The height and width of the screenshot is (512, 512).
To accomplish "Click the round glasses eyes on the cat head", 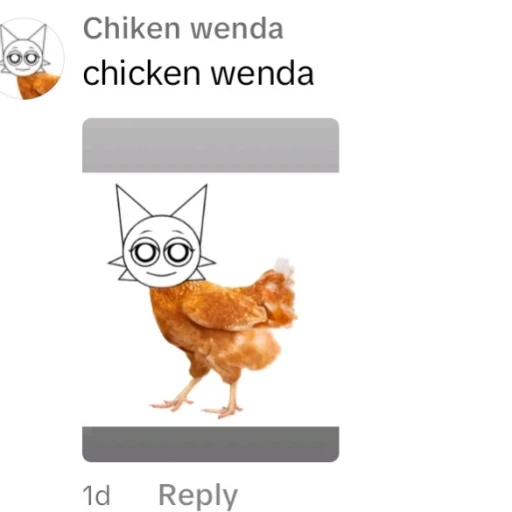I will (x=162, y=252).
